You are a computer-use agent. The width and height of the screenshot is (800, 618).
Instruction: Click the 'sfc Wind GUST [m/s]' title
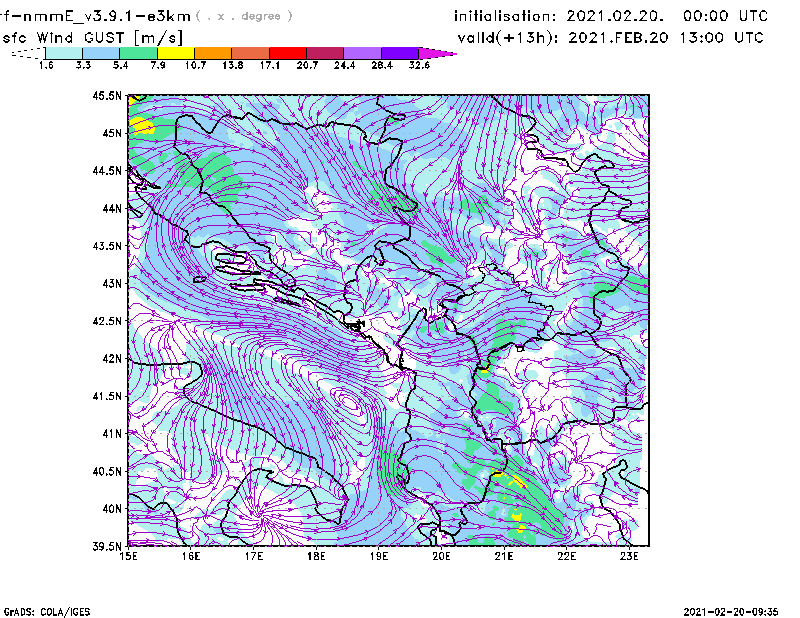(92, 38)
